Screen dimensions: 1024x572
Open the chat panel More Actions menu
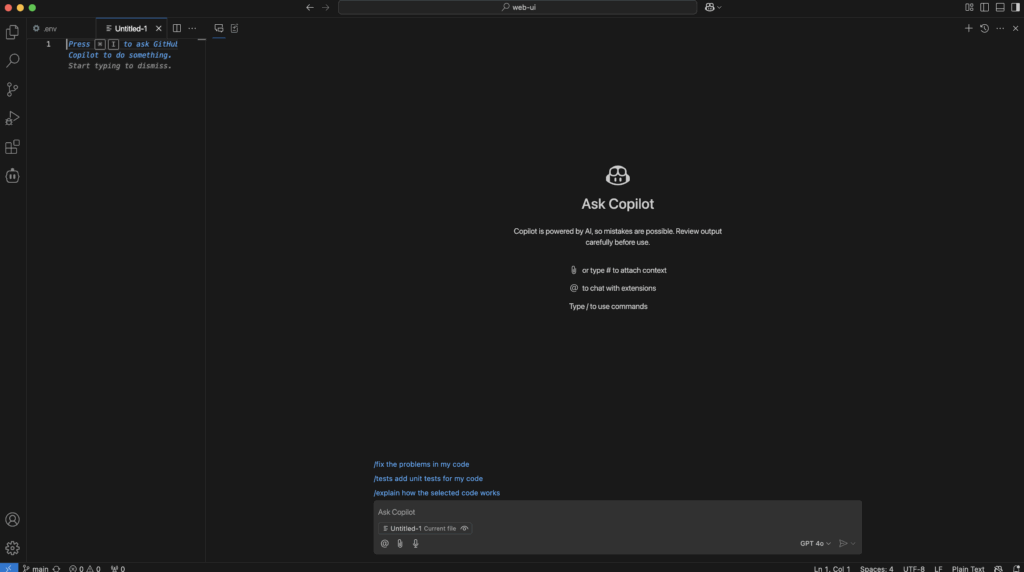(x=1000, y=29)
